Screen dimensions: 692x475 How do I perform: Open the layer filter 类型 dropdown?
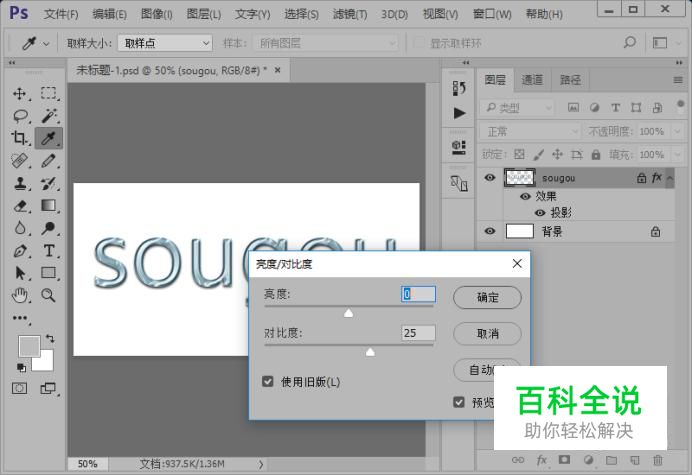point(517,107)
